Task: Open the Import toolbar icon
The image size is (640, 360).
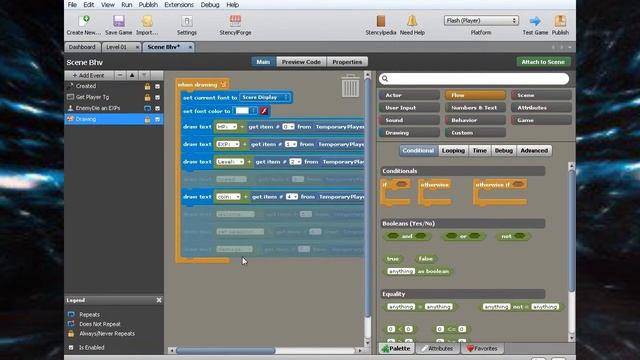Action: click(147, 21)
